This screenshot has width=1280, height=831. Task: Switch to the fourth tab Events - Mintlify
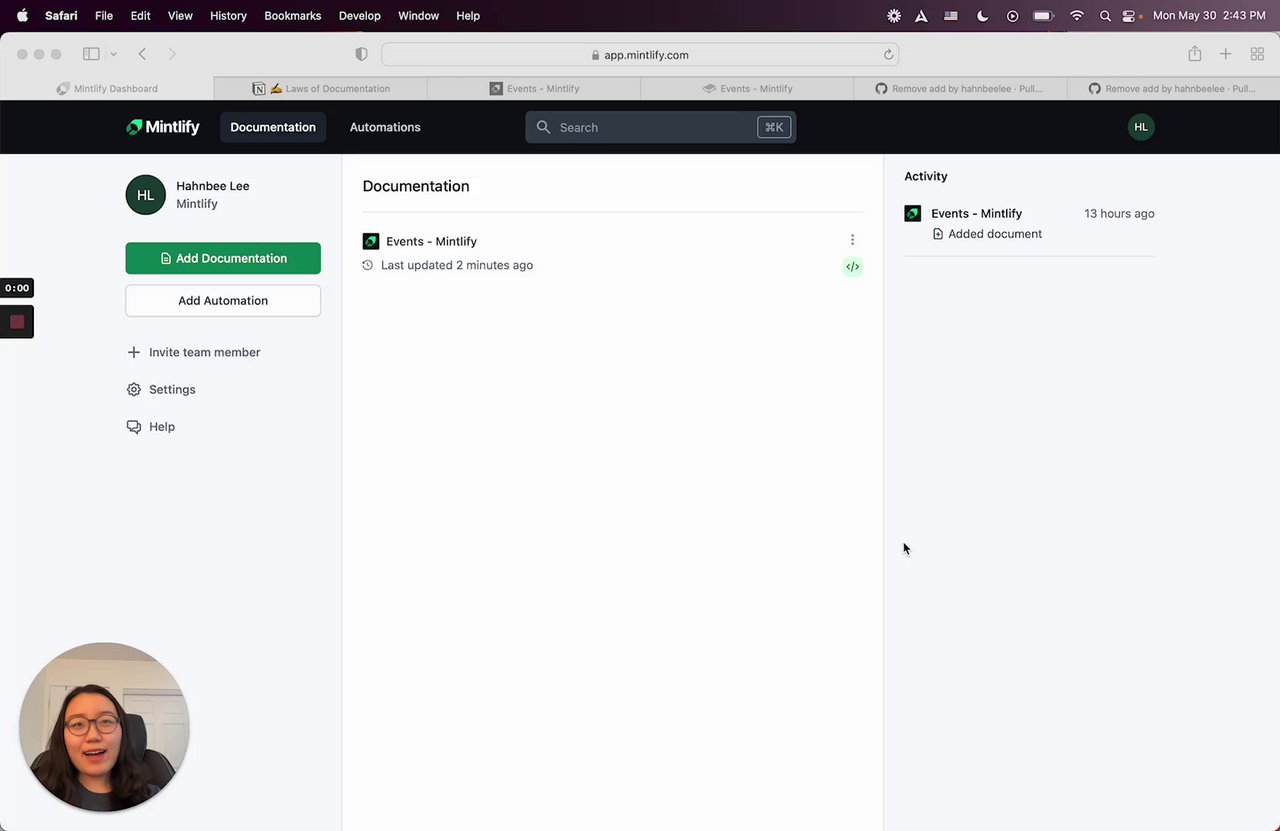point(748,88)
